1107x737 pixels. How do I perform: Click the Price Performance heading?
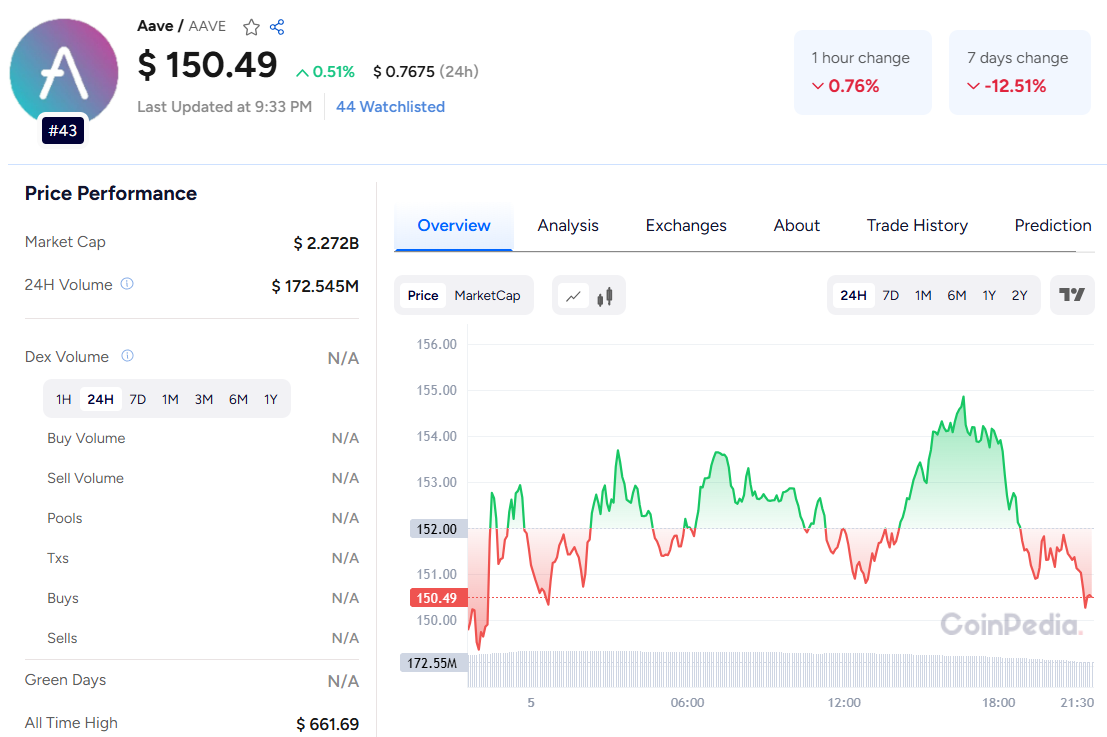coord(111,193)
